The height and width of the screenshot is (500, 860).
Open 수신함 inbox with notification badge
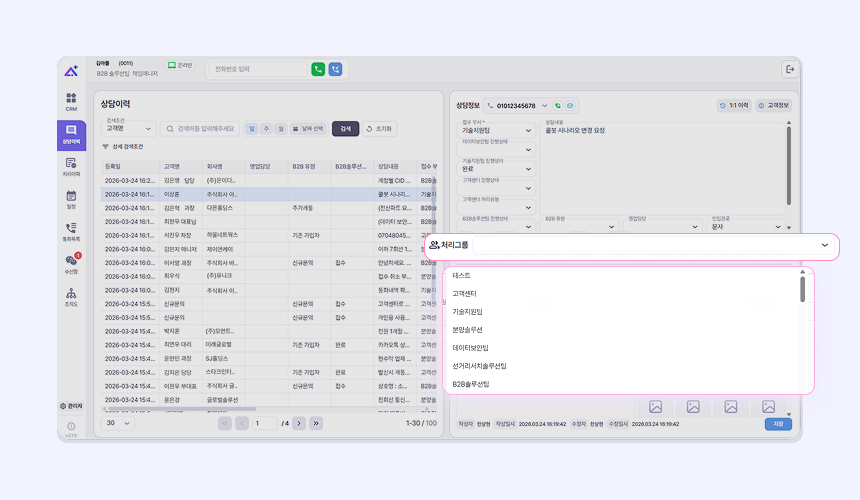71,264
